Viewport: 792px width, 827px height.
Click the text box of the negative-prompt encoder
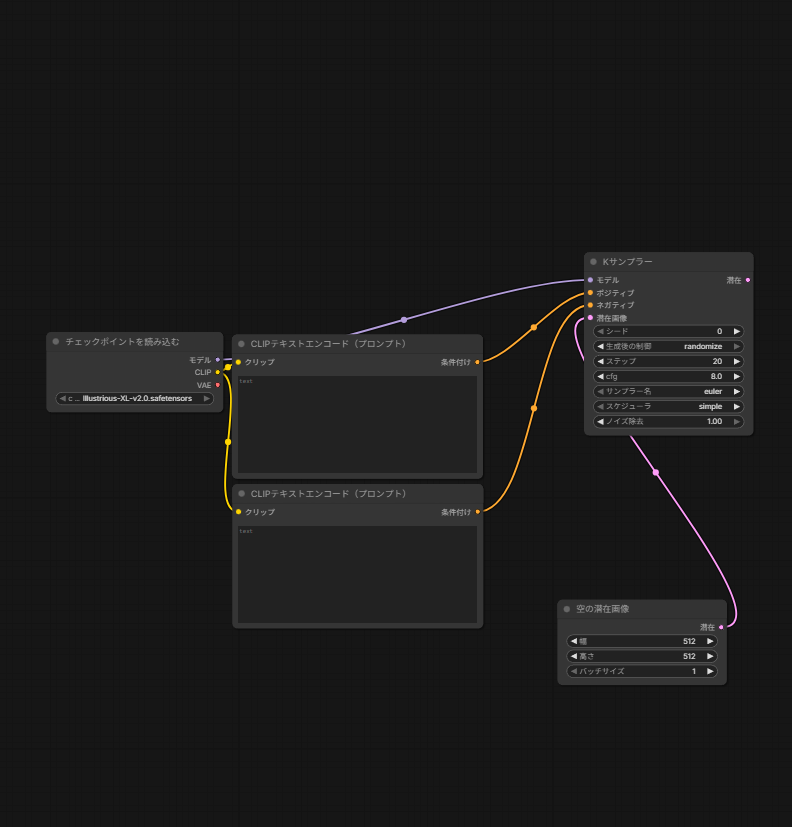(358, 574)
